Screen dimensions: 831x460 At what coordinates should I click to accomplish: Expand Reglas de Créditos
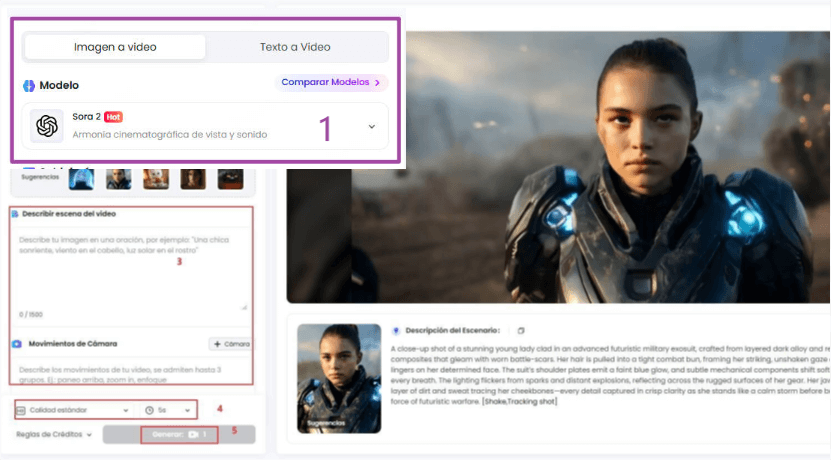pos(54,435)
